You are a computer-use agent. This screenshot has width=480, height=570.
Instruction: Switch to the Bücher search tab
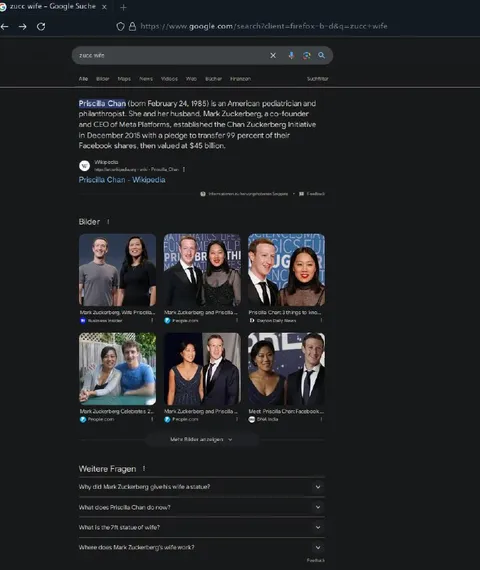[213, 79]
